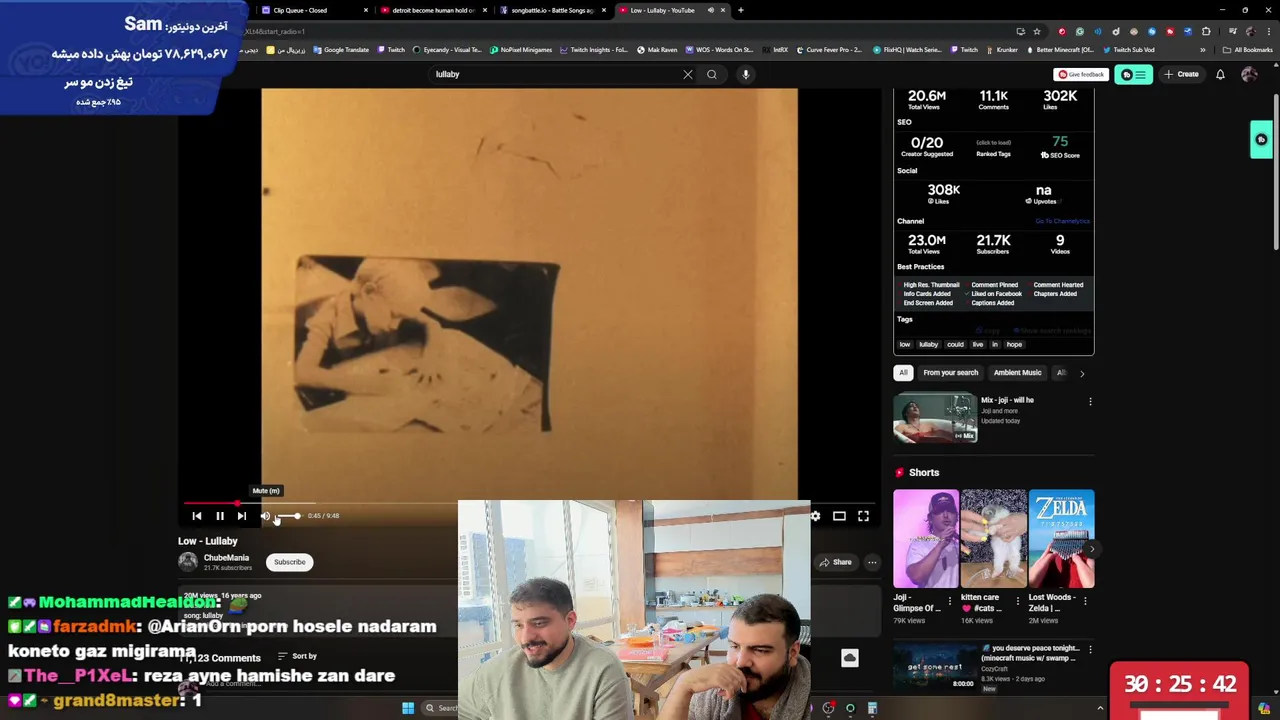Bookmark this page with the star icon

pos(1037,31)
